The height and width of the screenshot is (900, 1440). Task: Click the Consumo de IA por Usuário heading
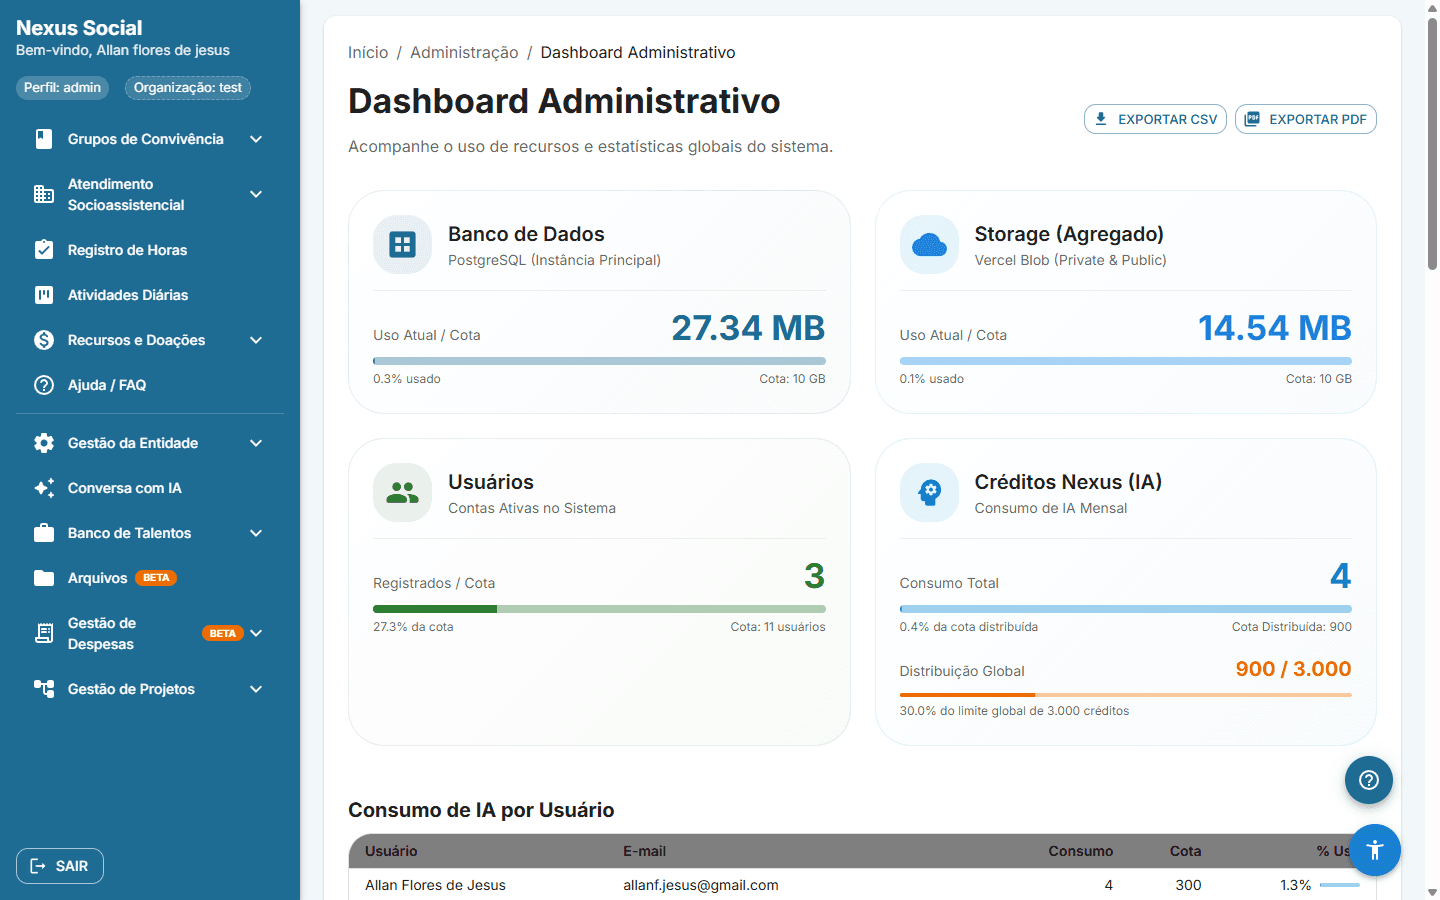[x=481, y=810]
